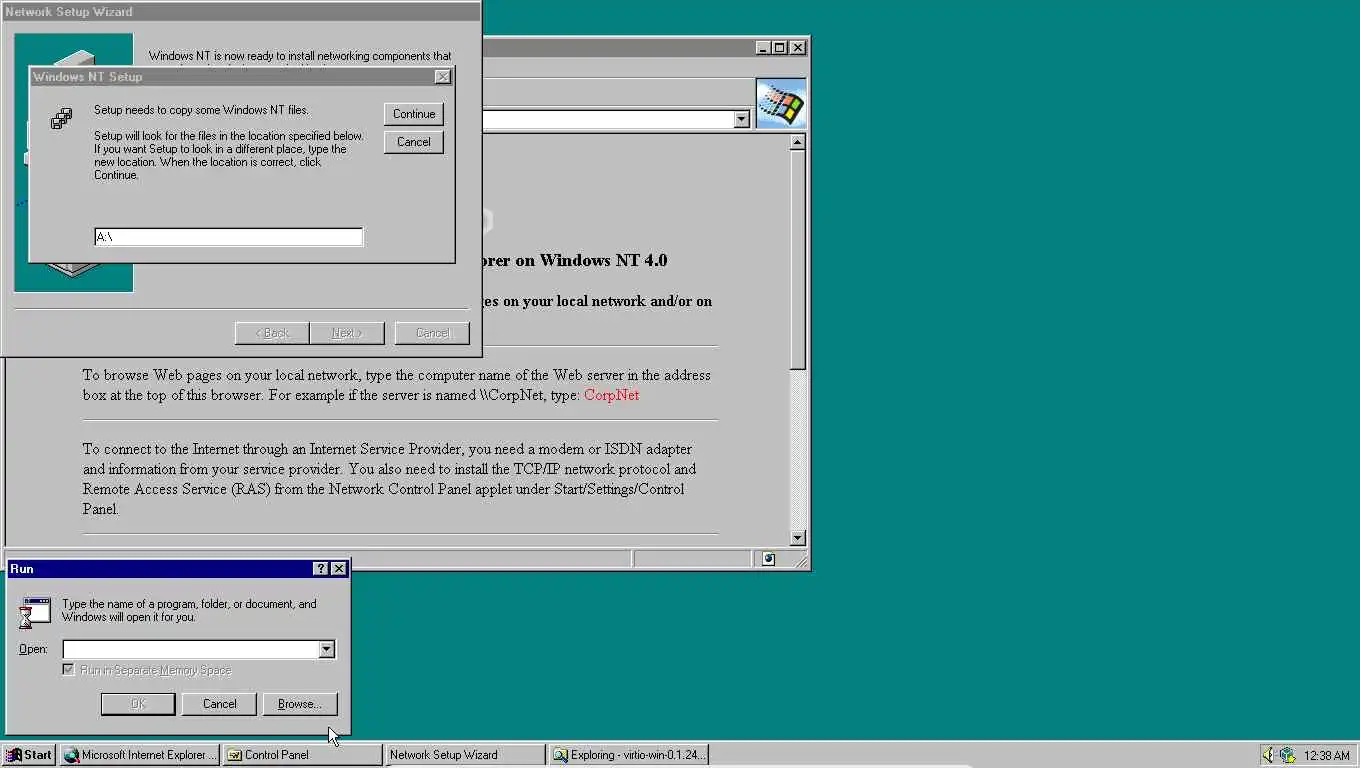Screen dimensions: 1360x768
Task: Click the Network Setup Wizard title bar
Action: 241,12
